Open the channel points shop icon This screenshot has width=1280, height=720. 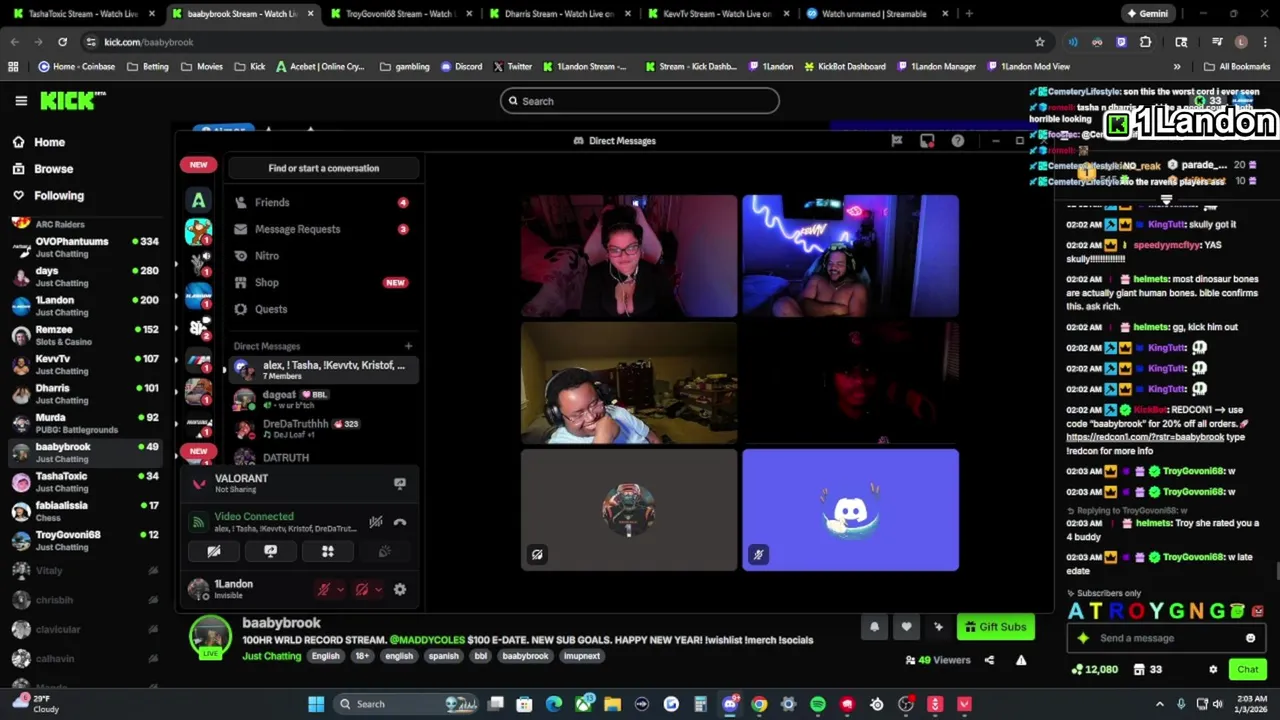click(1139, 670)
